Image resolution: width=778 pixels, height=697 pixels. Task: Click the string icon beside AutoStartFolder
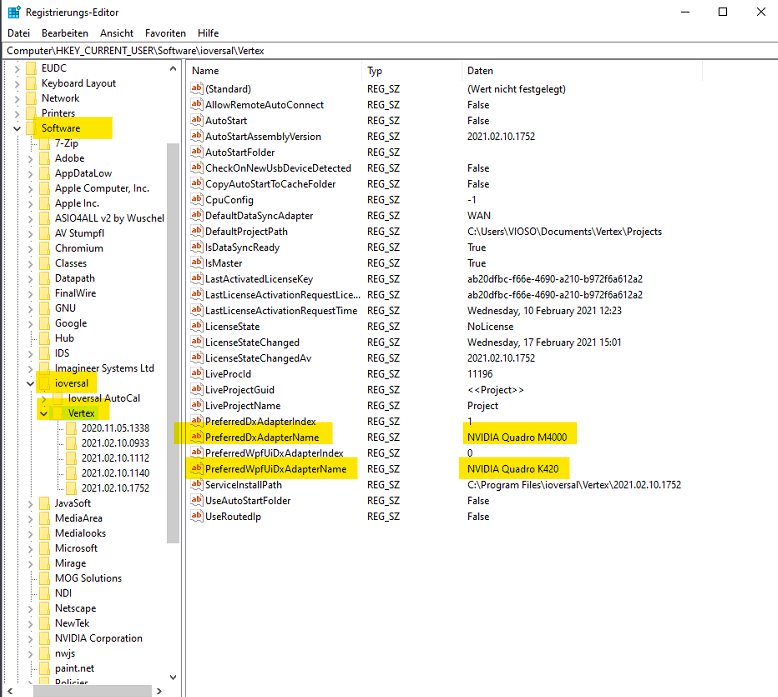pyautogui.click(x=196, y=152)
